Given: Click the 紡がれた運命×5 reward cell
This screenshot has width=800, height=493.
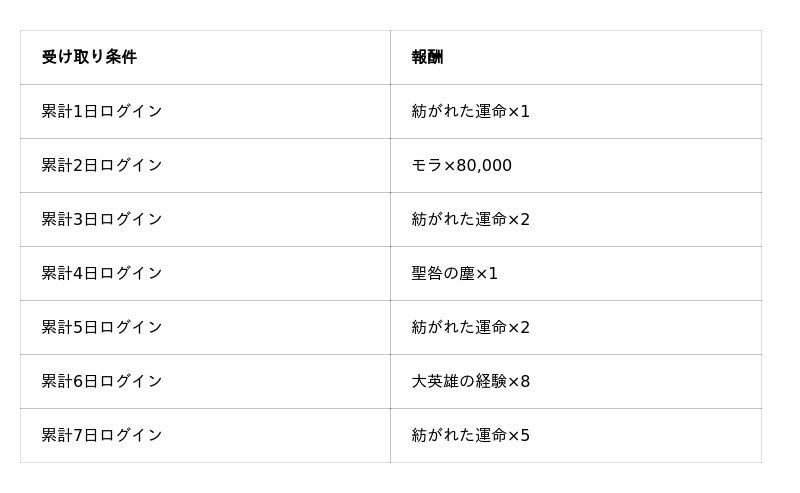Looking at the screenshot, I should coord(470,435).
